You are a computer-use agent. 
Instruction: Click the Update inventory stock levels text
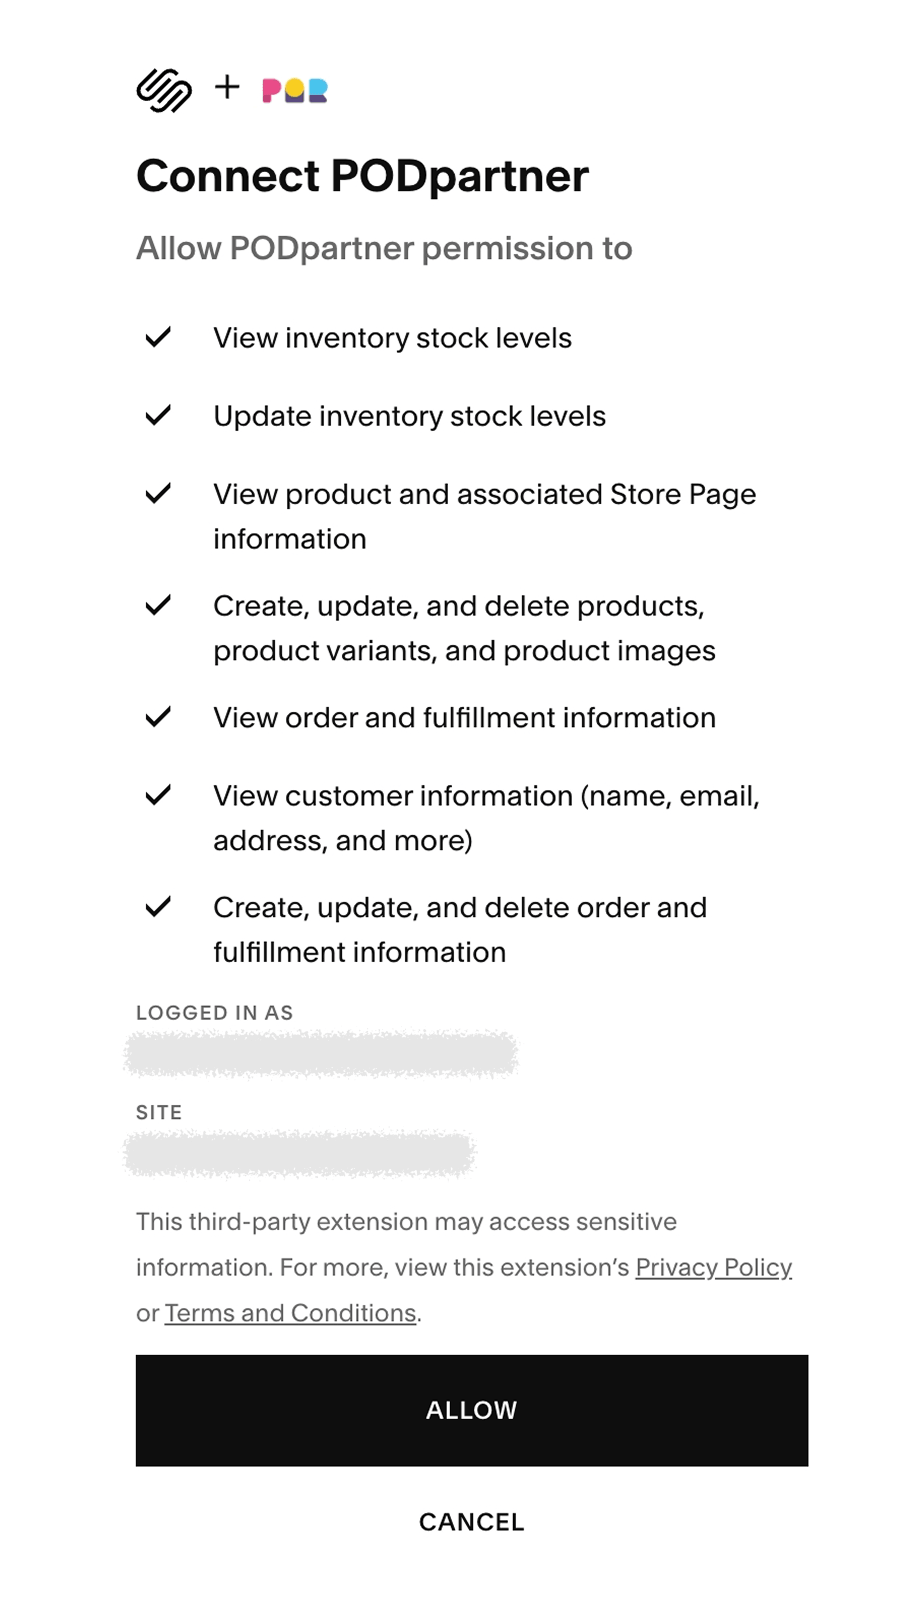(x=409, y=416)
